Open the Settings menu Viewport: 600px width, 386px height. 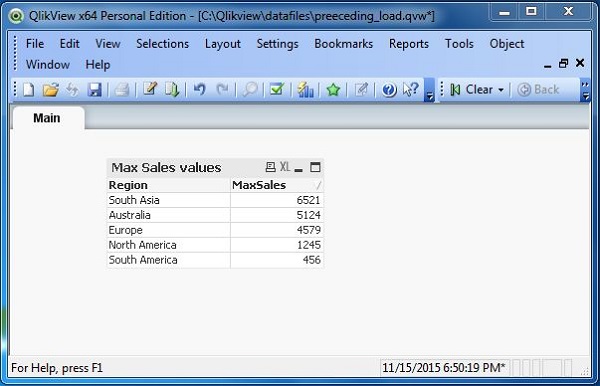[277, 44]
